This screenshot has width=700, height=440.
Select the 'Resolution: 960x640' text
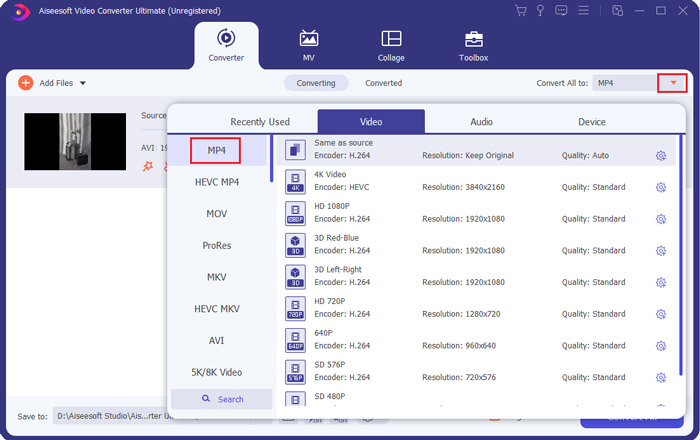pos(459,345)
